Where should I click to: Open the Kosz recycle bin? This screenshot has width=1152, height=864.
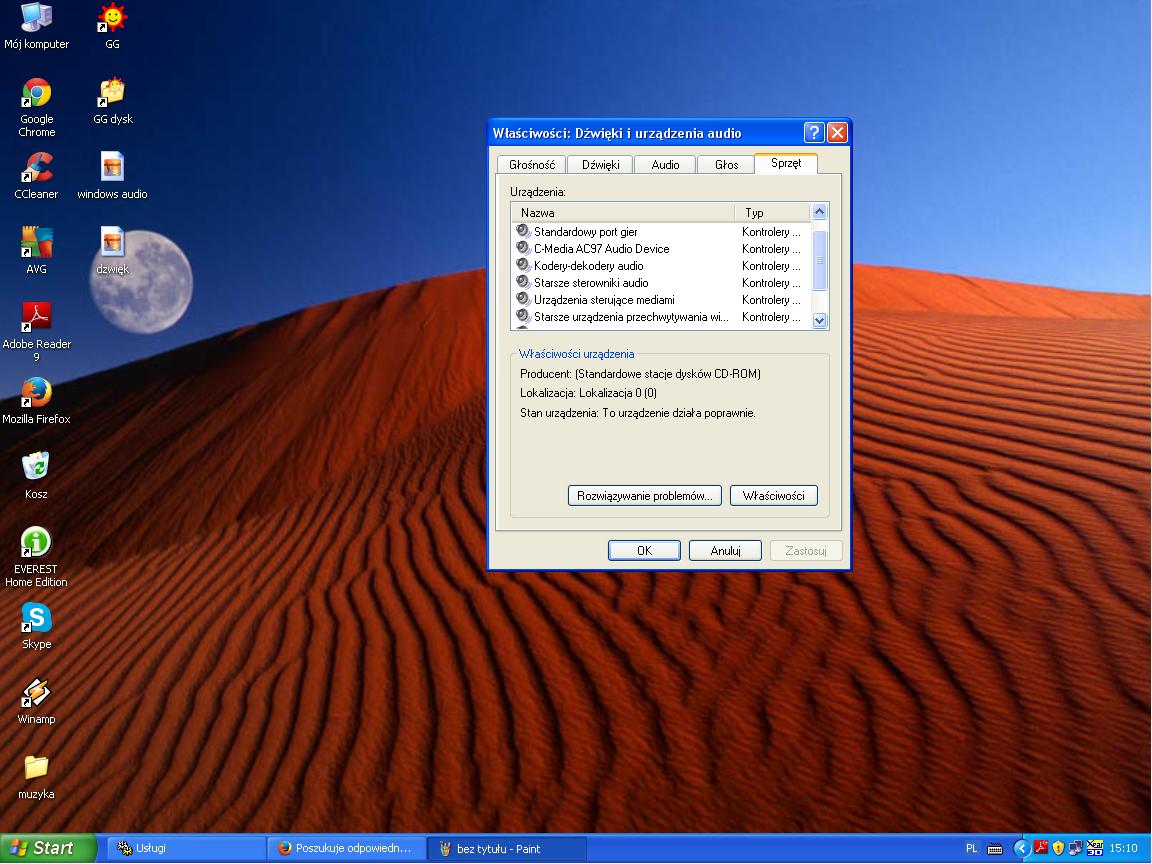coord(36,476)
